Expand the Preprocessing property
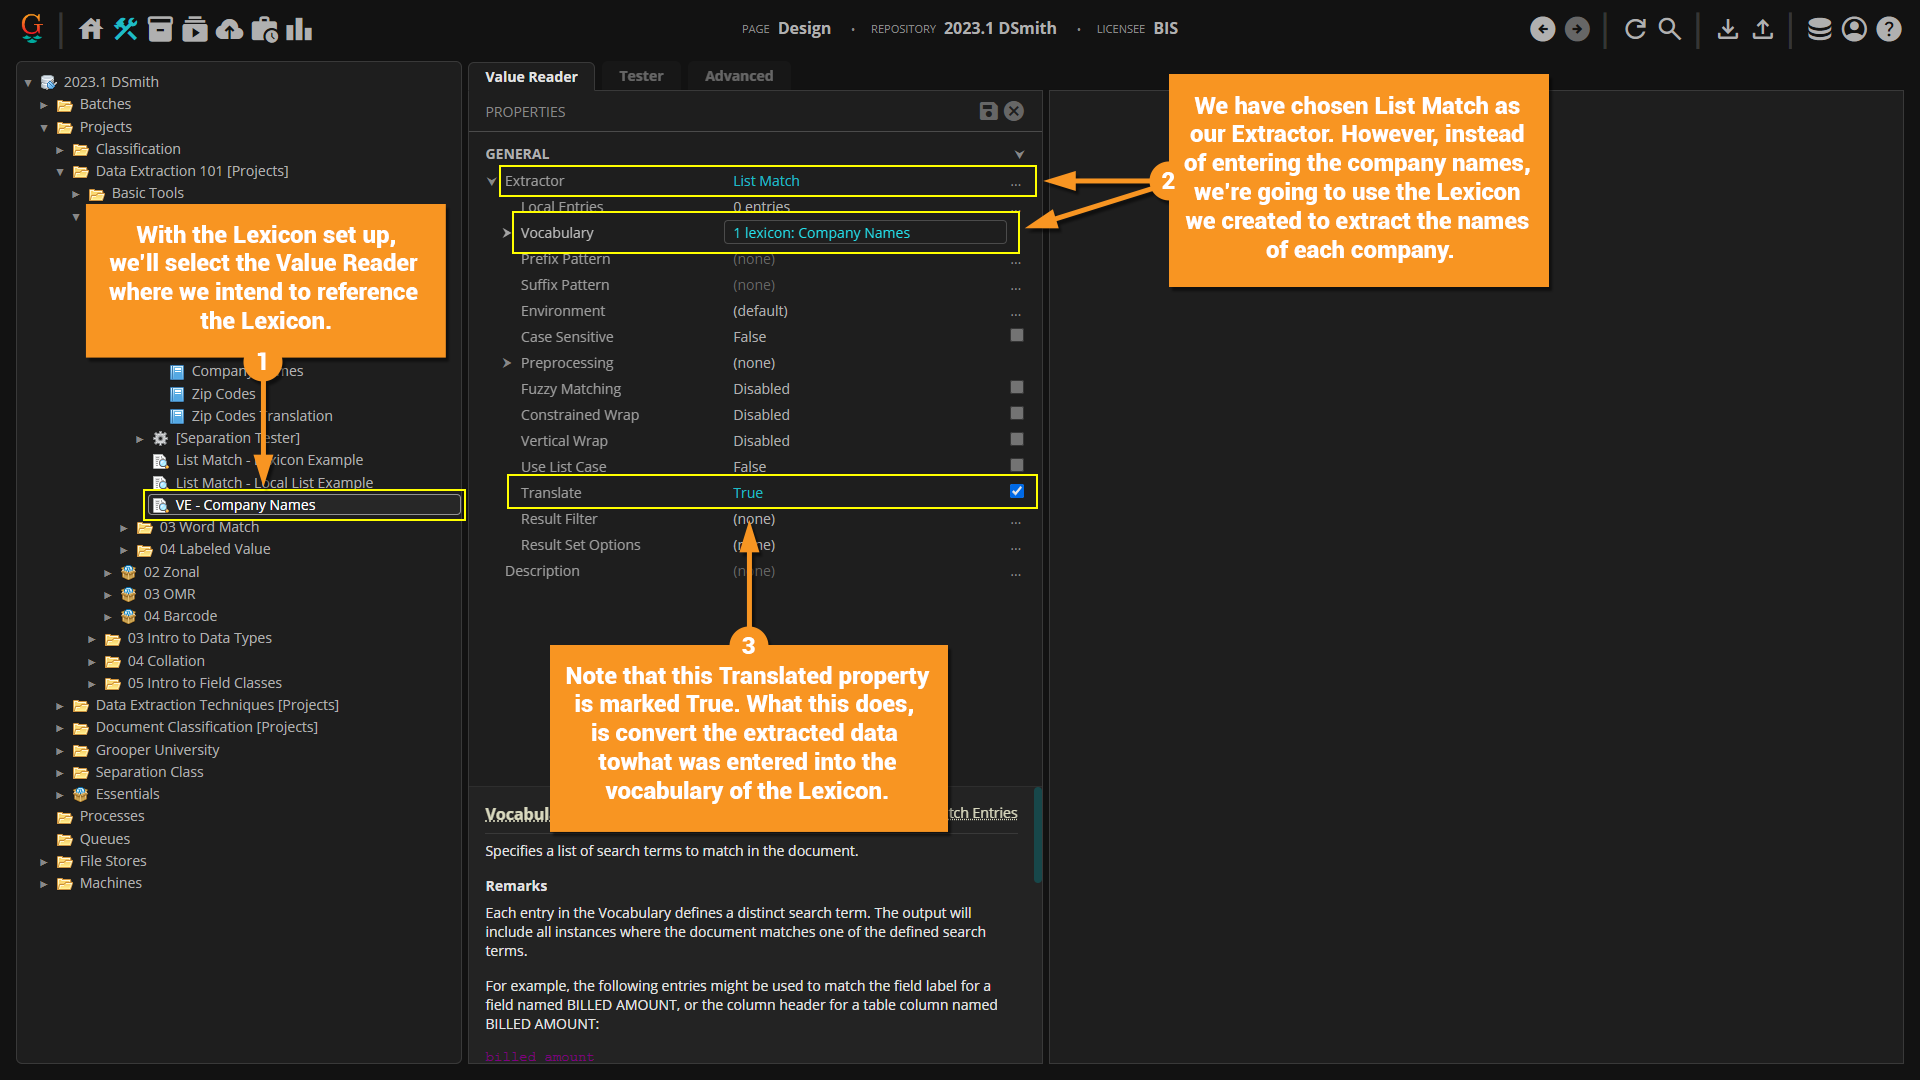1920x1080 pixels. coord(507,363)
